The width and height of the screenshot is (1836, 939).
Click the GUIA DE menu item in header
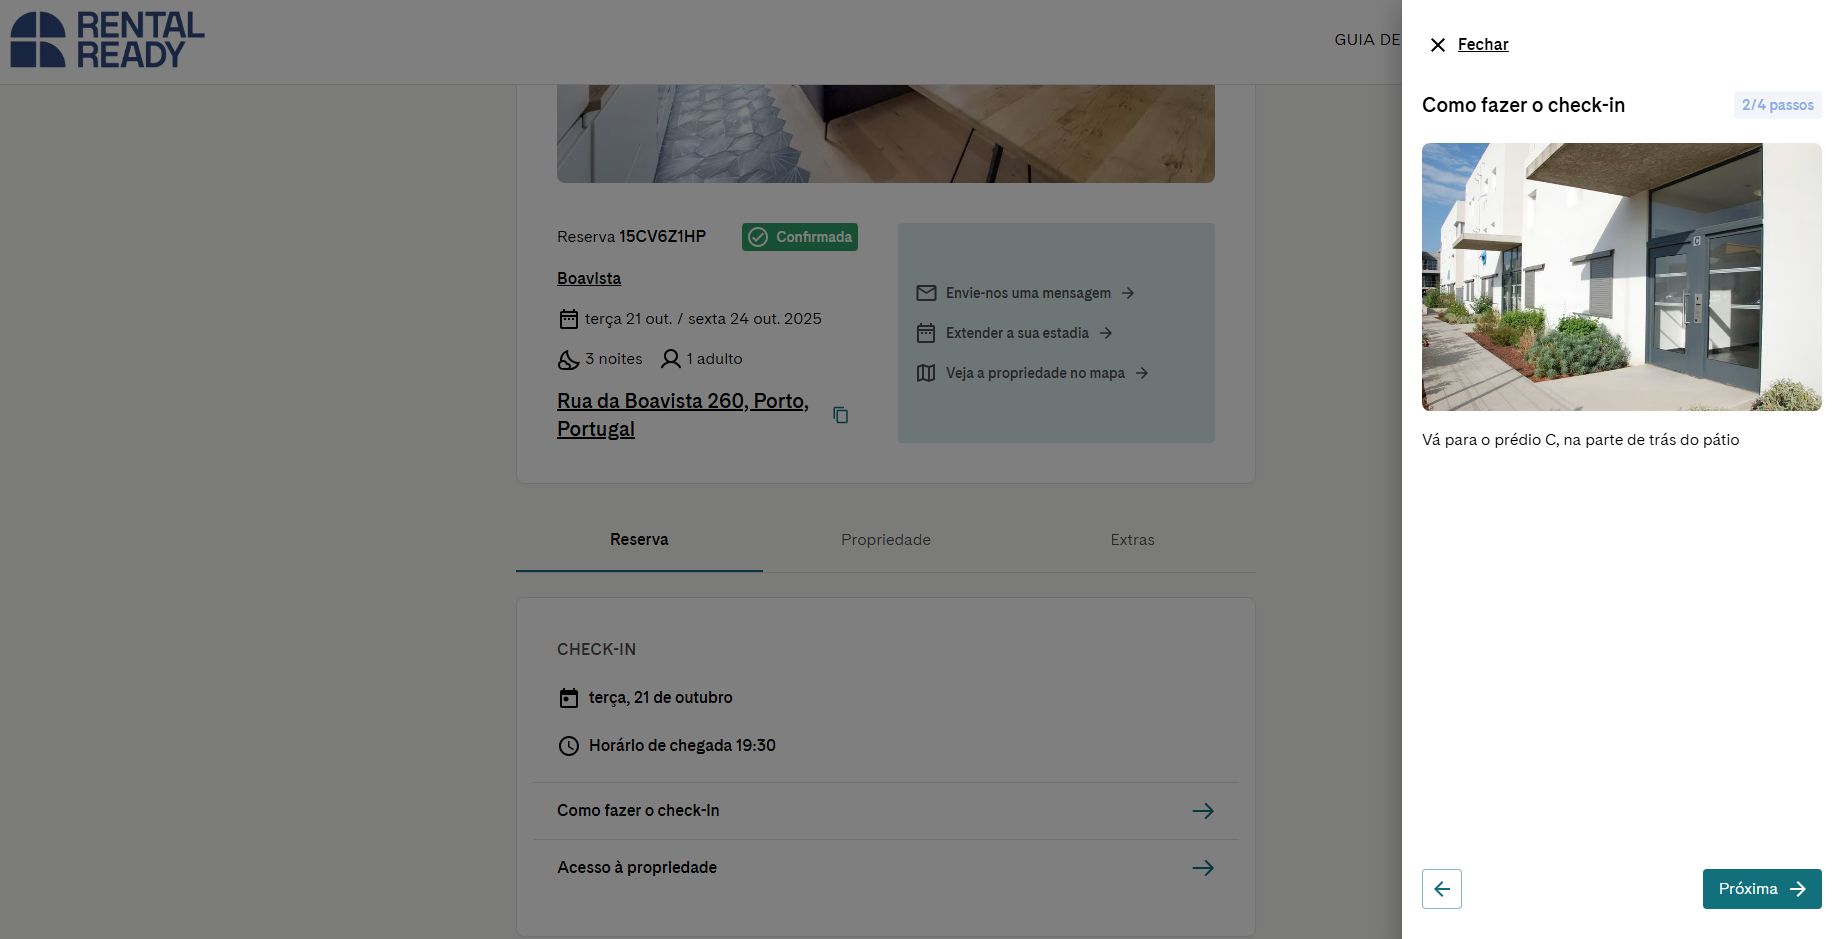(x=1367, y=40)
